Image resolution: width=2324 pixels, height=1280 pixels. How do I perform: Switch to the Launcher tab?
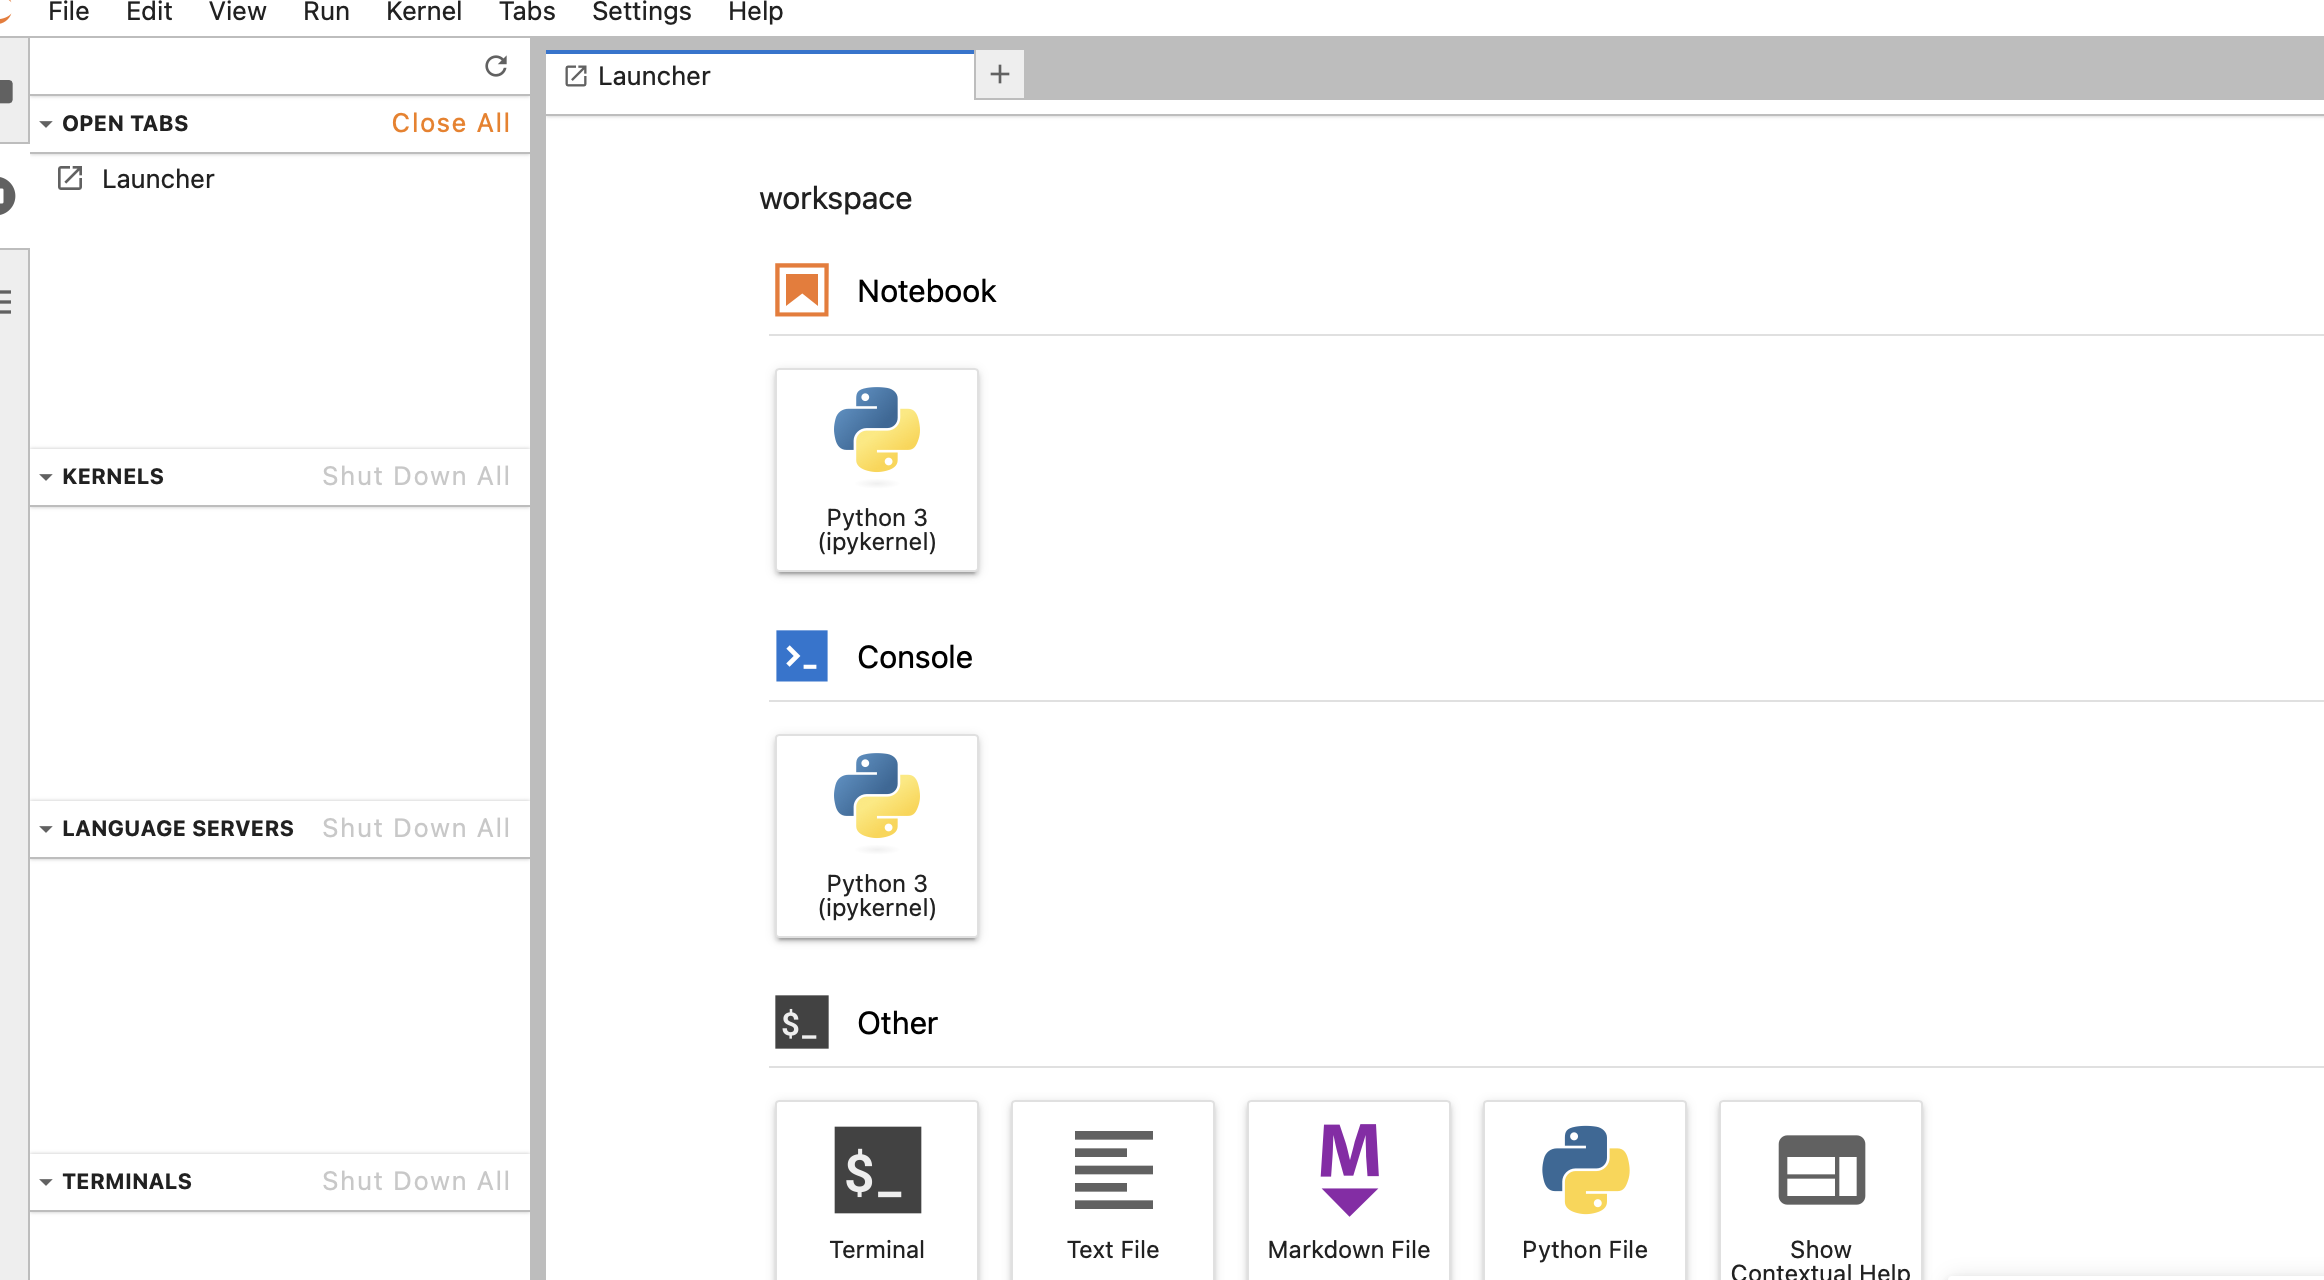point(654,76)
